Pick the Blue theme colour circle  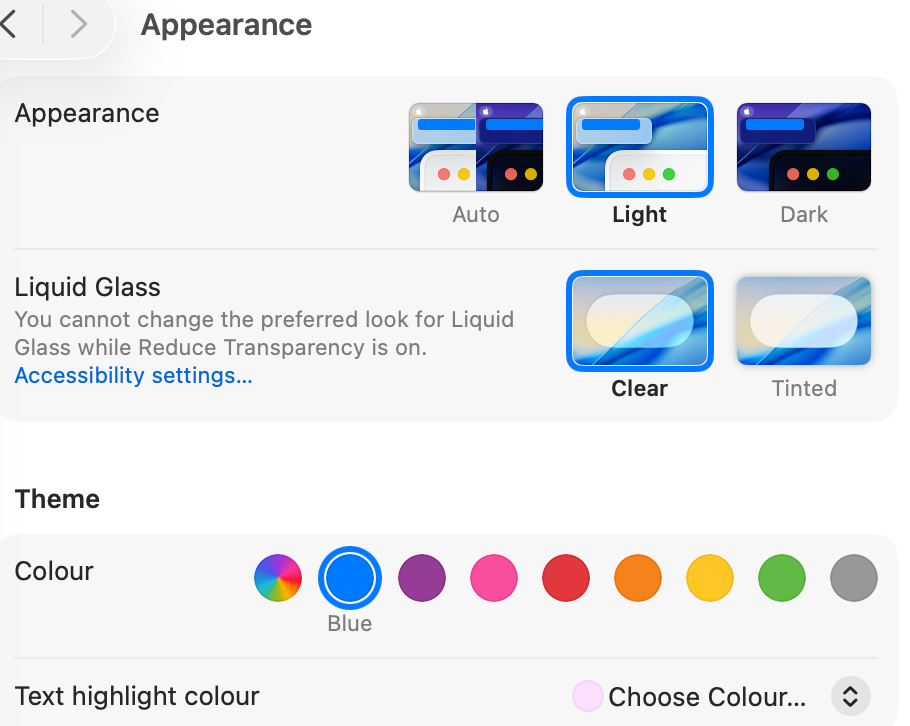350,578
